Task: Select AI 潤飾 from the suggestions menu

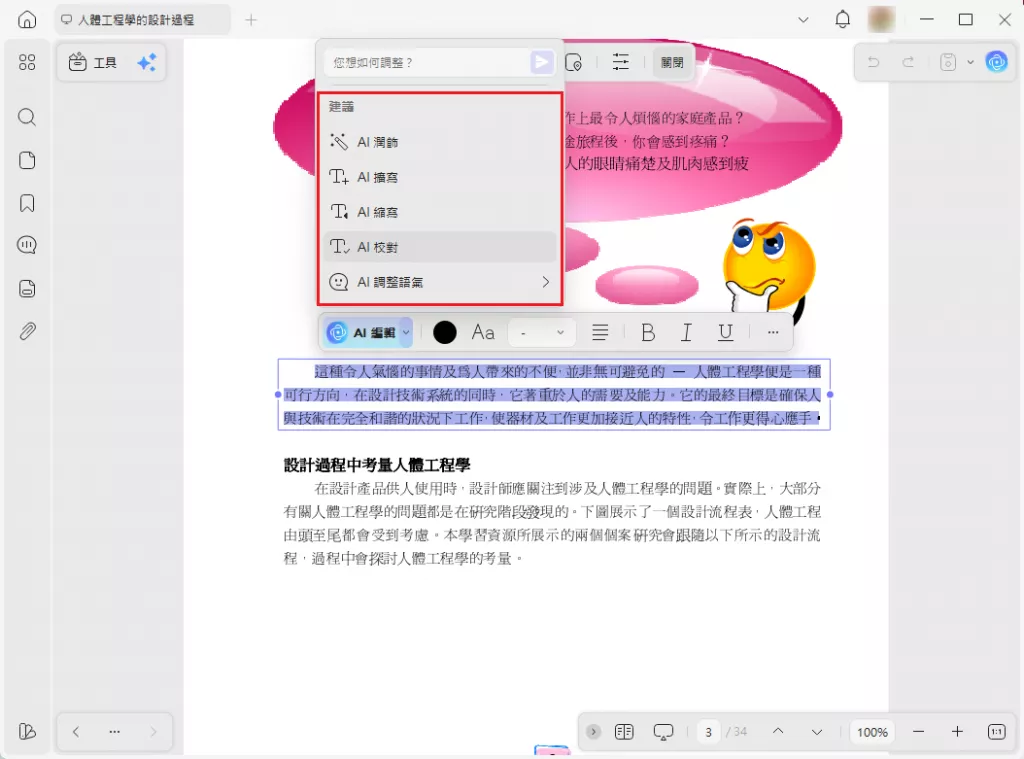Action: [377, 141]
